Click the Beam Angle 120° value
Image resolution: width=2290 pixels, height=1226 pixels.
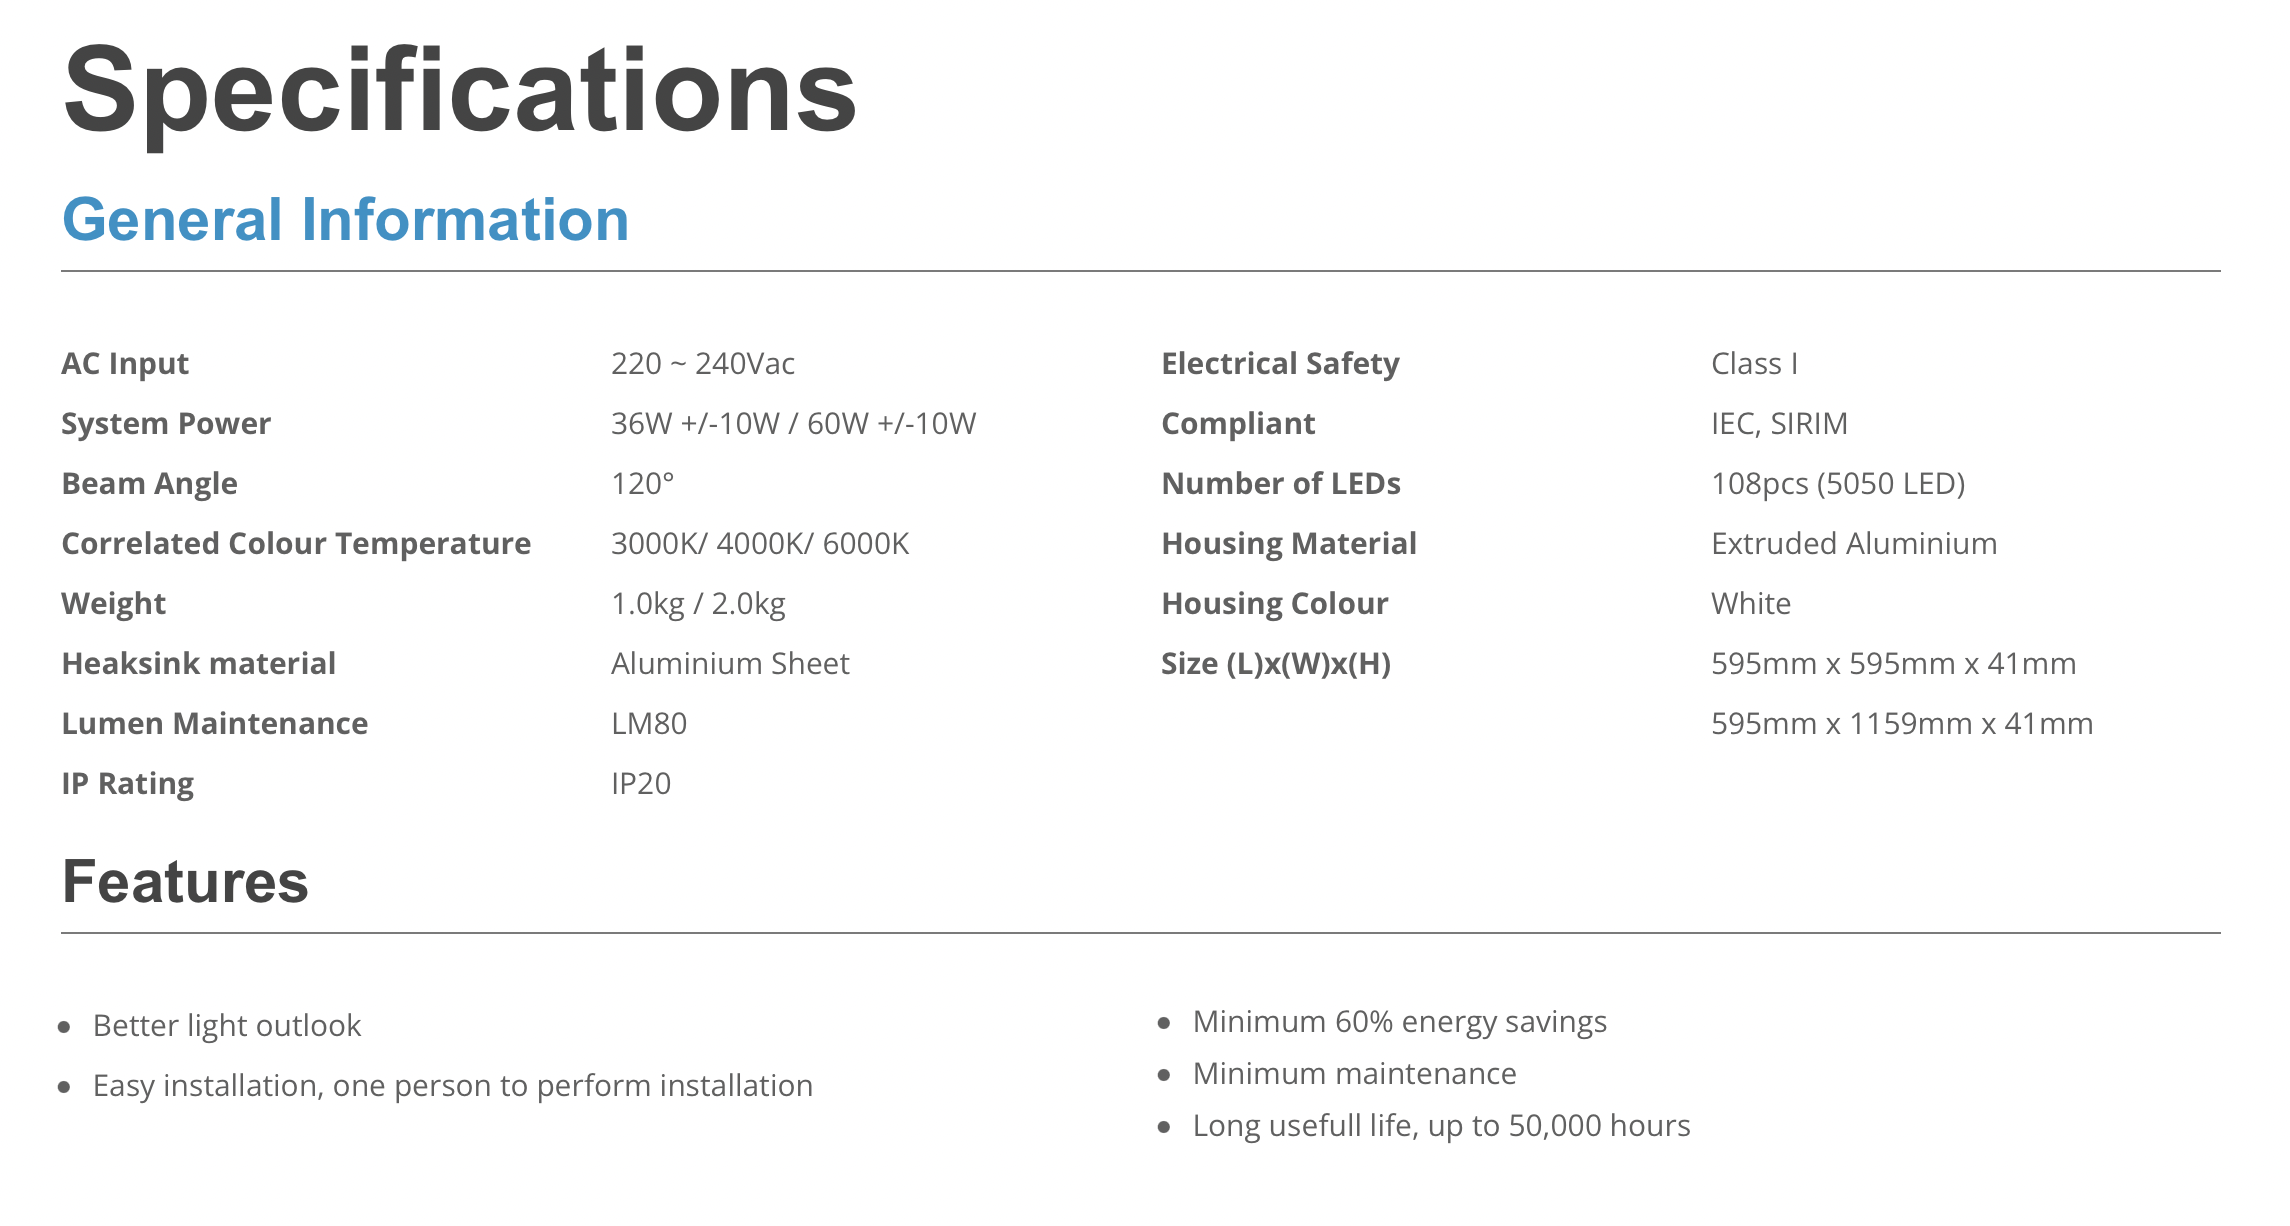[643, 484]
